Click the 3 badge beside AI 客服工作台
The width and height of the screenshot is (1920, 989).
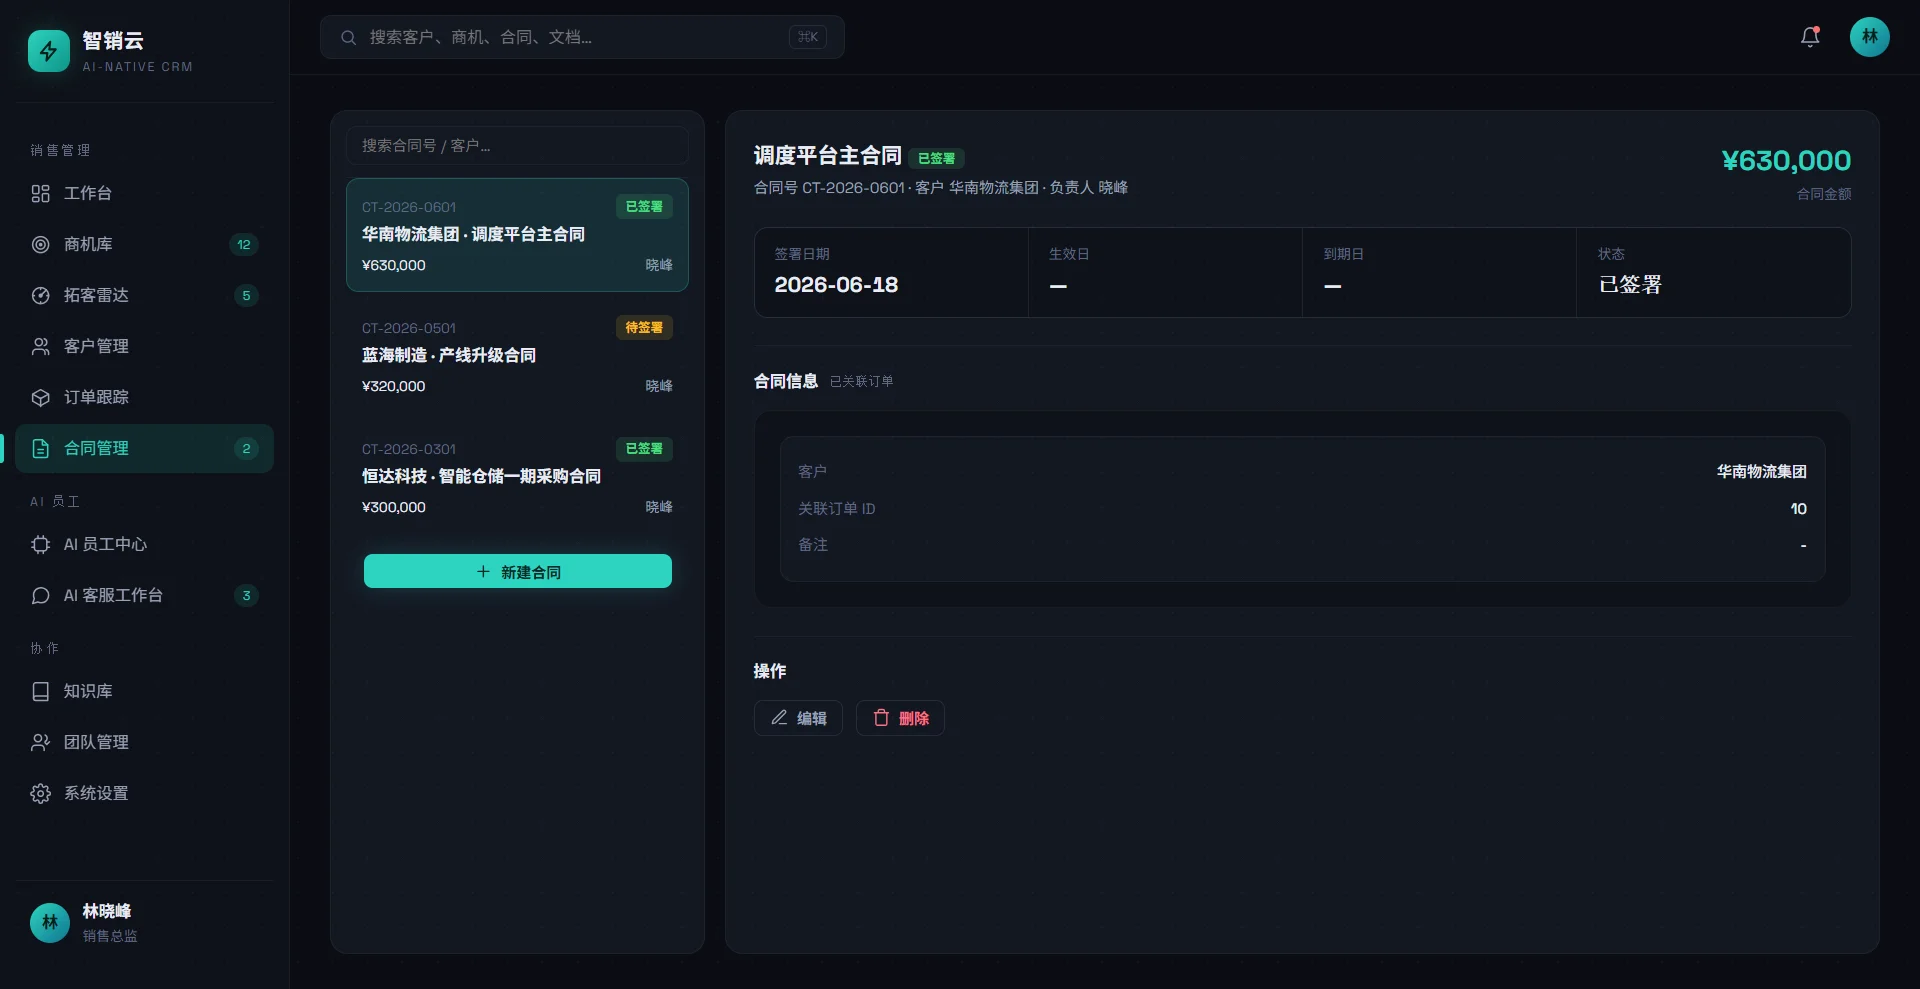(x=246, y=595)
